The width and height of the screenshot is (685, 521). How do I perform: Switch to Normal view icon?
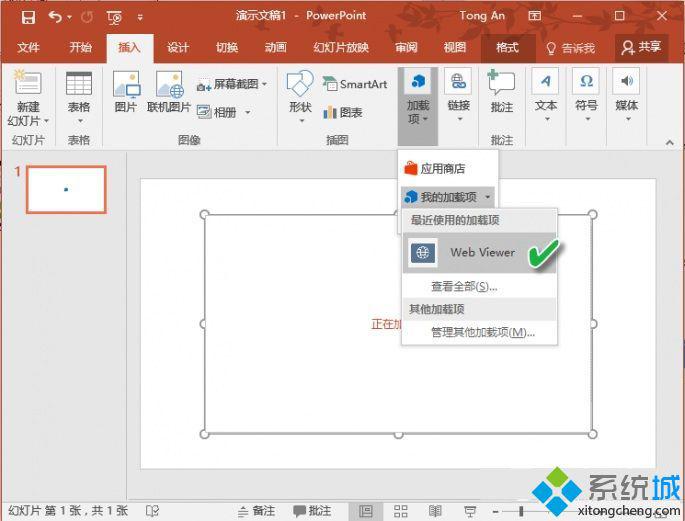tap(366, 511)
